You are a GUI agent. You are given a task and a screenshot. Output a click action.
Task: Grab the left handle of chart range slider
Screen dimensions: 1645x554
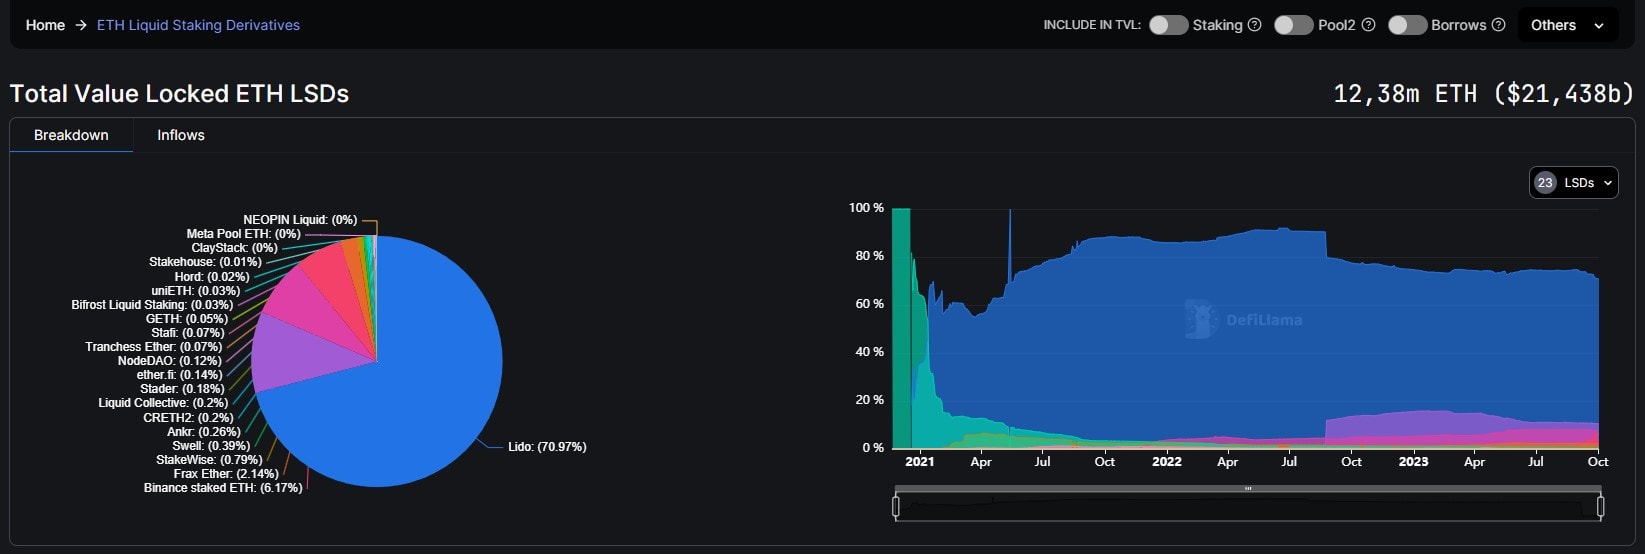click(896, 507)
